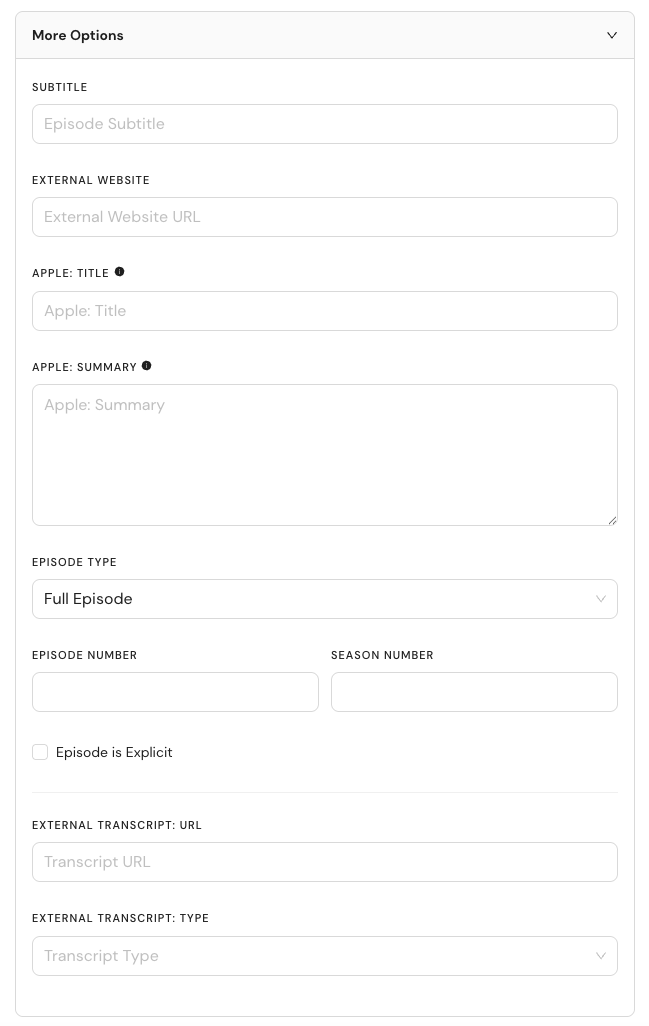Select the Apple: Title input box

324,311
